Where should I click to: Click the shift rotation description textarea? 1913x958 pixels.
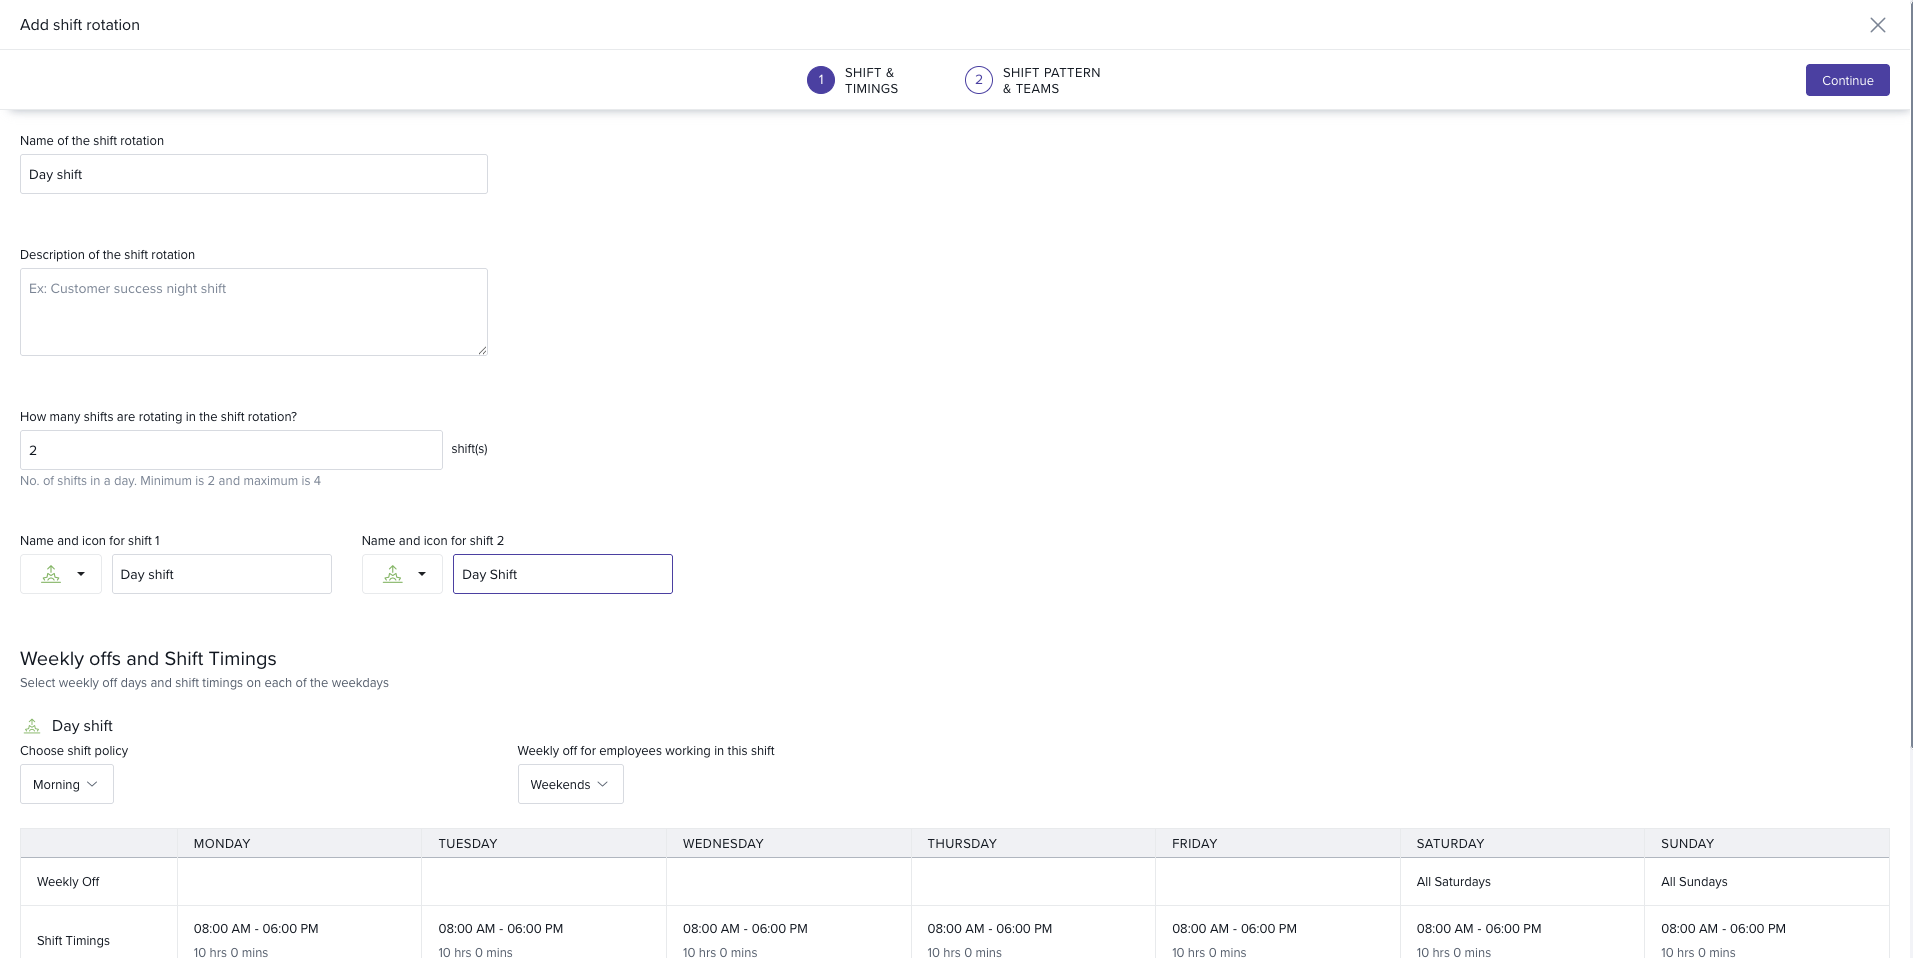[253, 311]
